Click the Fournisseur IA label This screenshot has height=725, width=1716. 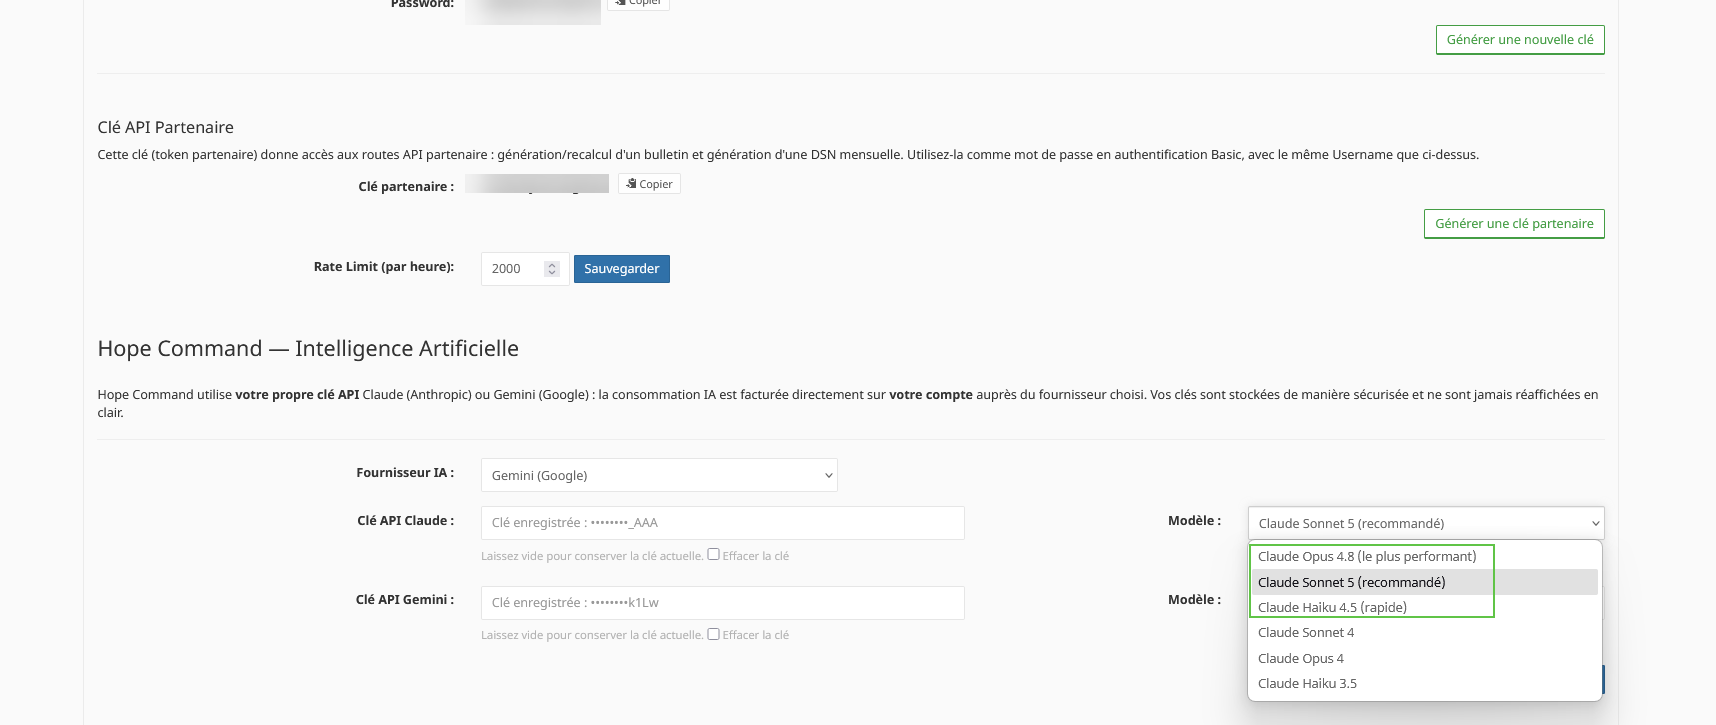click(405, 473)
